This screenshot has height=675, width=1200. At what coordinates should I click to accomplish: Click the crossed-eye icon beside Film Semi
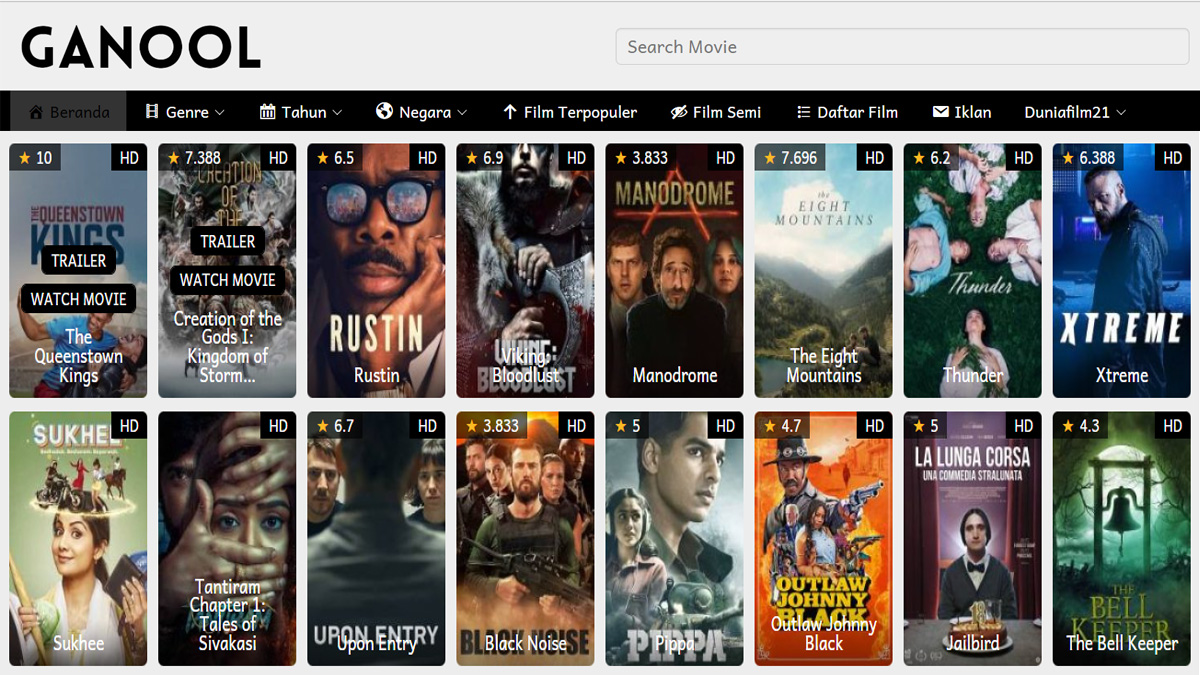679,112
